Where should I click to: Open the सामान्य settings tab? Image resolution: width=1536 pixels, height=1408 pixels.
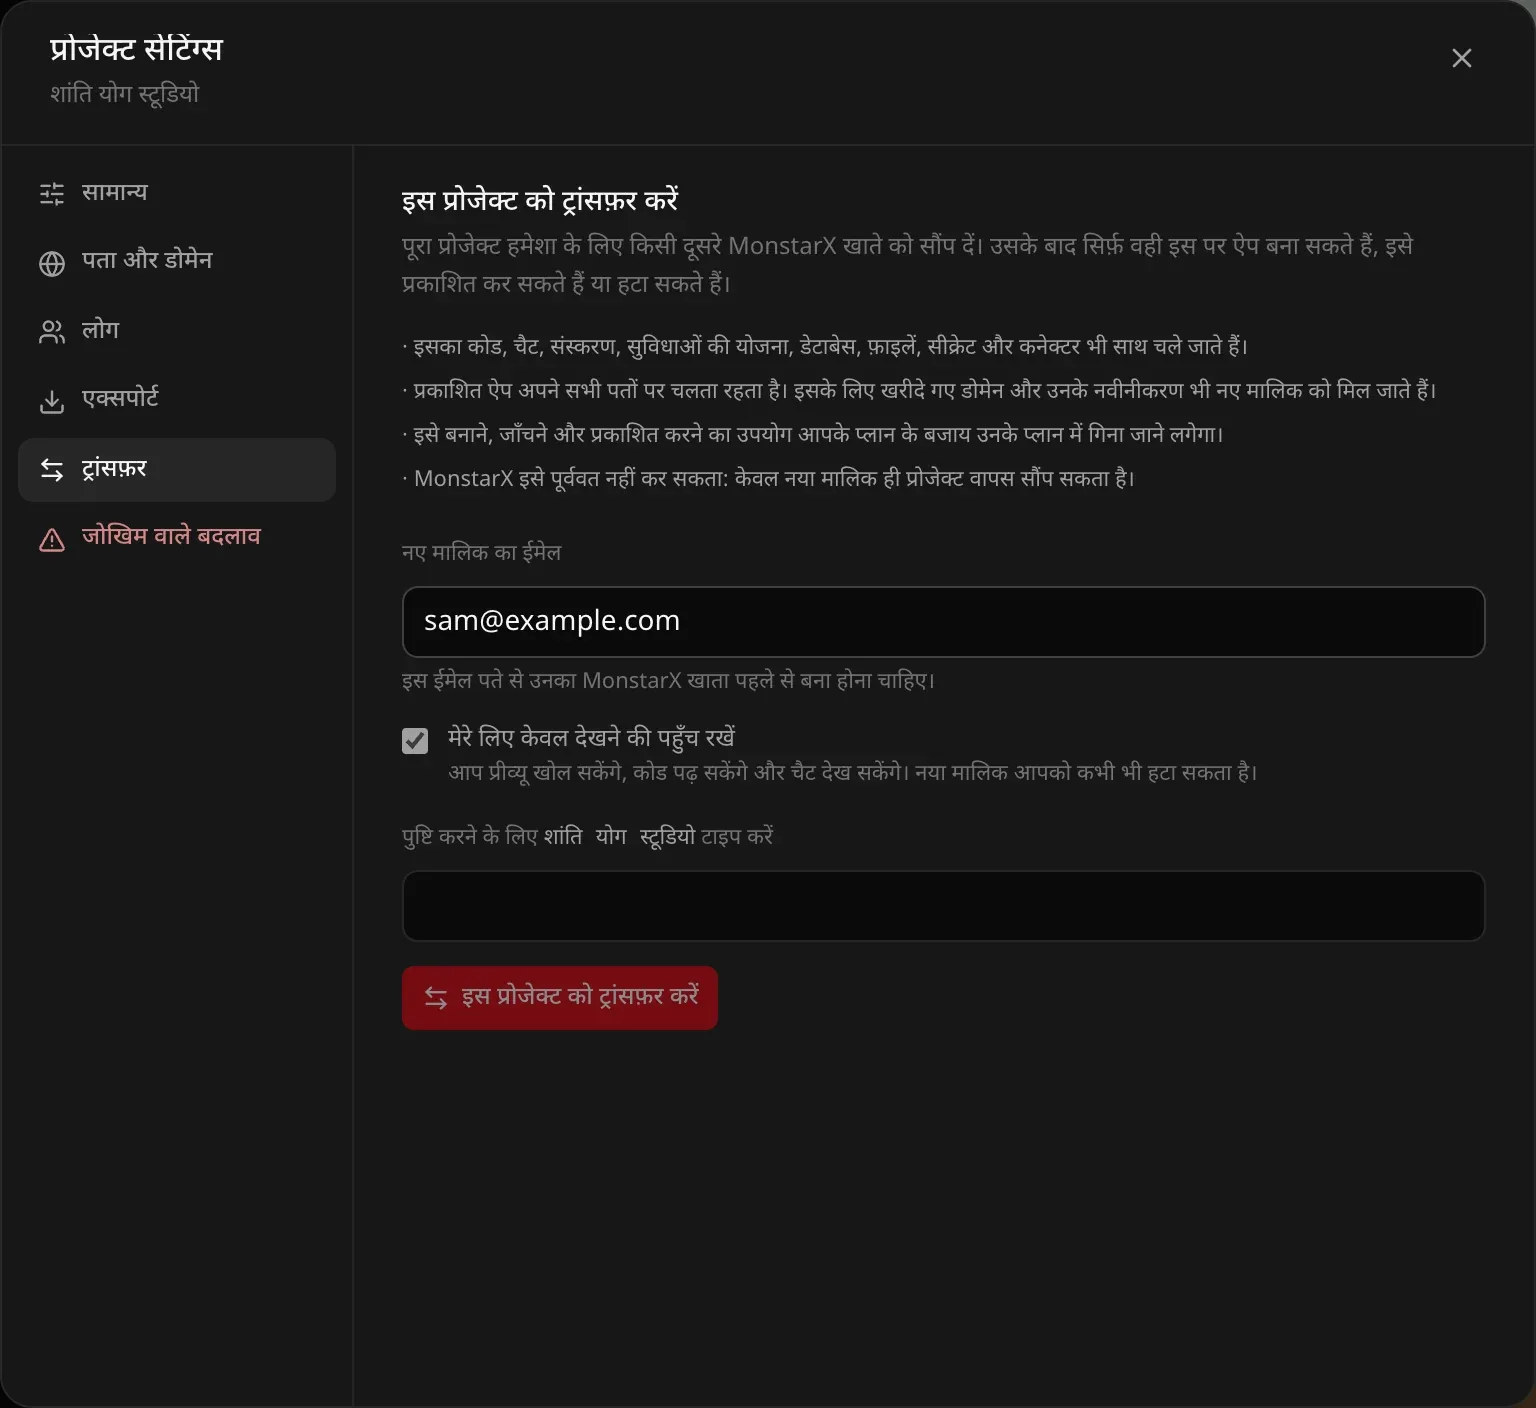coord(177,193)
